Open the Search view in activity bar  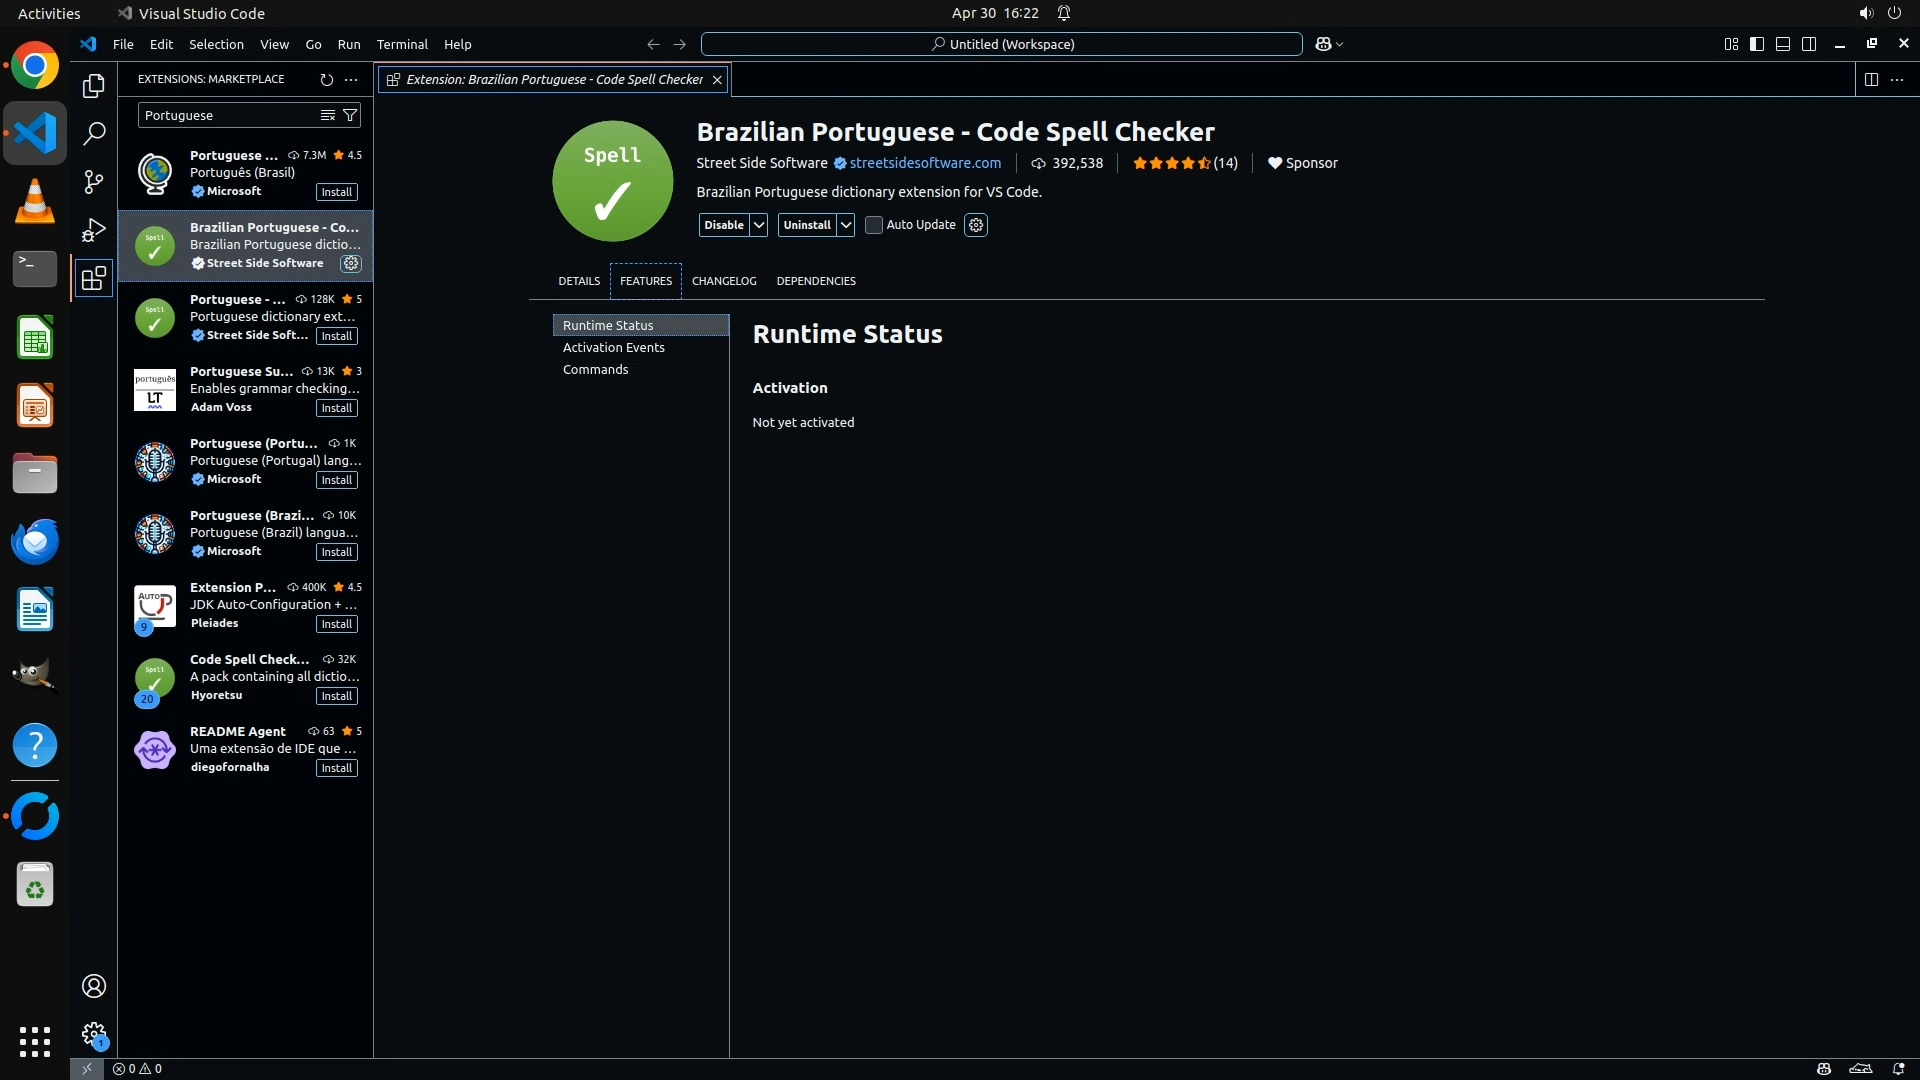94,133
